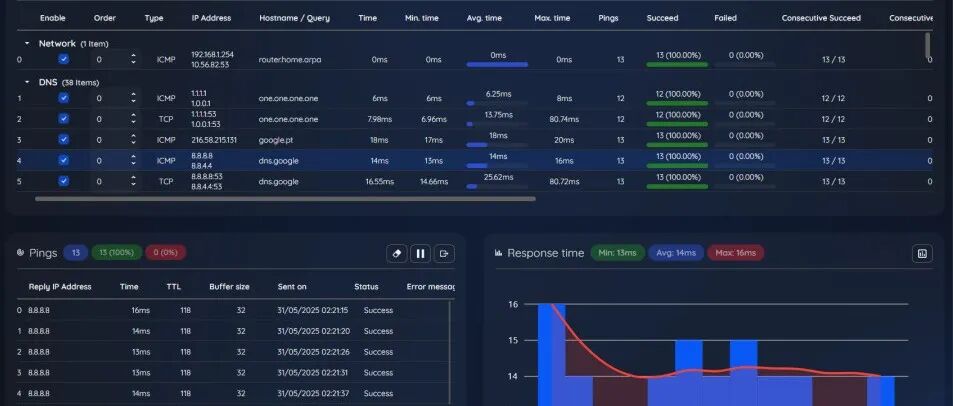Toggle the google.pt row checkbox
Screen dimensions: 953x406
click(x=63, y=139)
